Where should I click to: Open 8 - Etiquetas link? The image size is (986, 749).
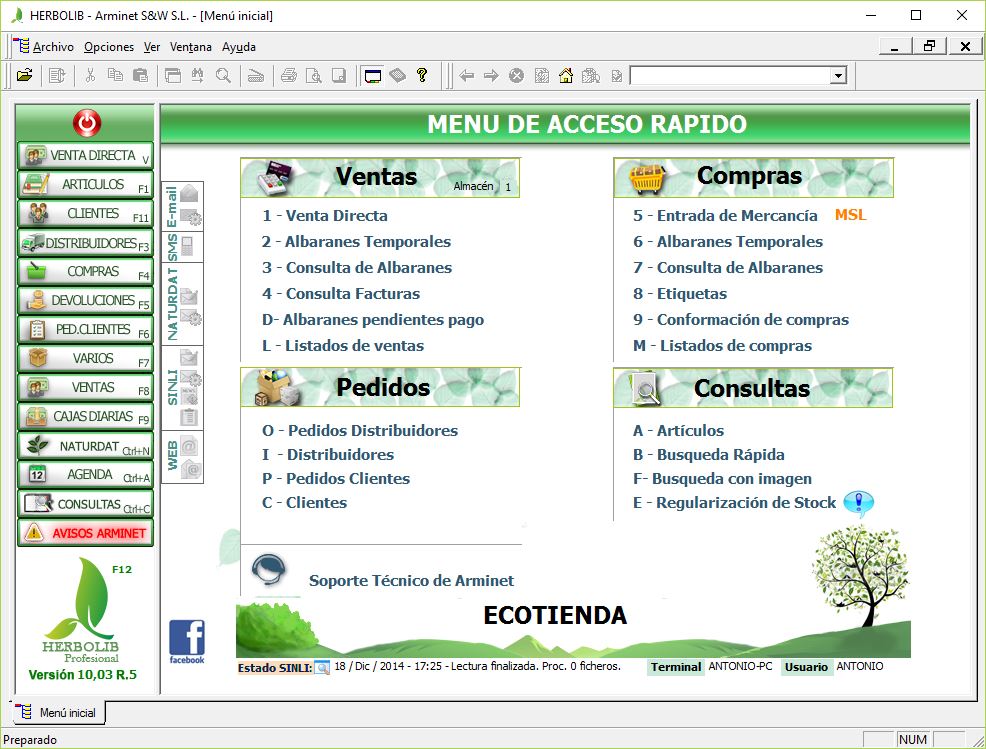click(x=680, y=294)
